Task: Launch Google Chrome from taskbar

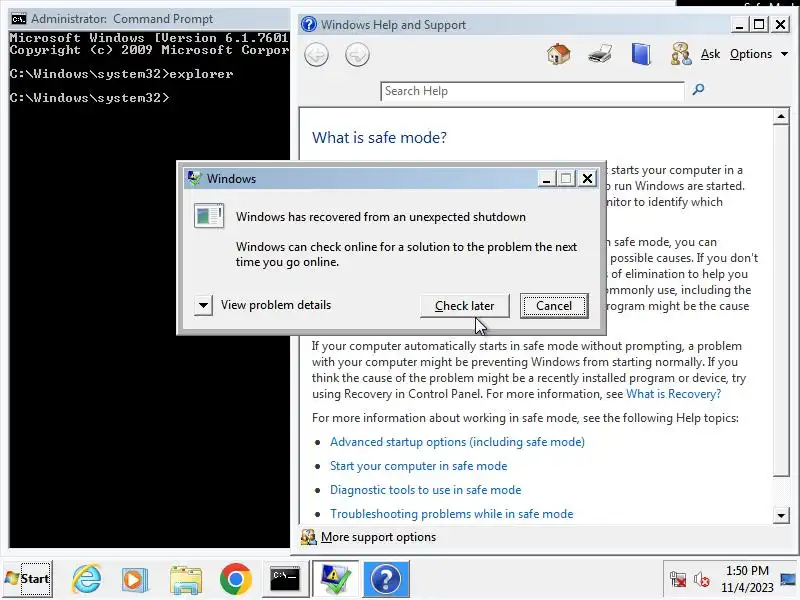Action: (x=236, y=579)
